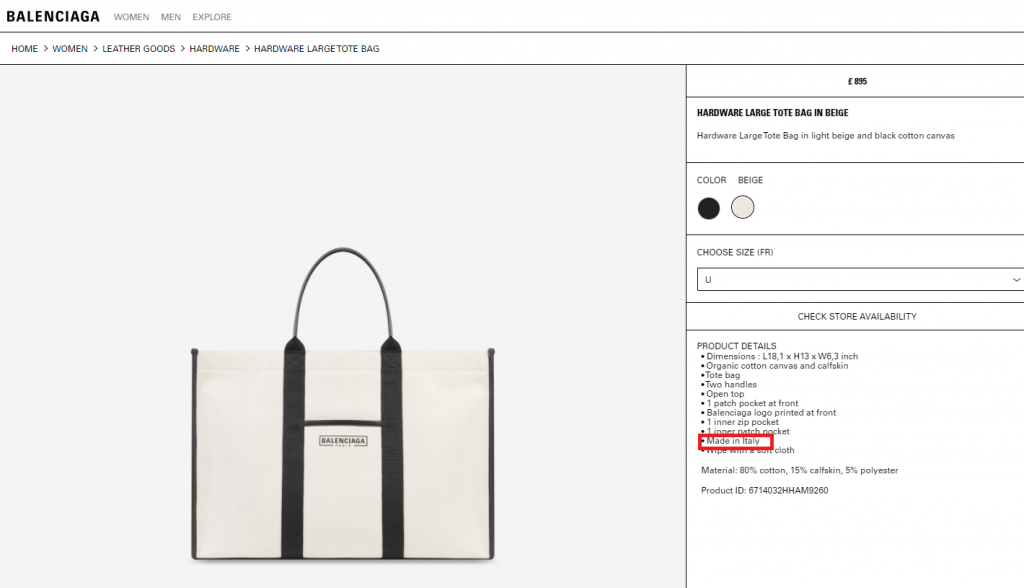
Task: Go to the Women breadcrumb link
Action: [70, 49]
